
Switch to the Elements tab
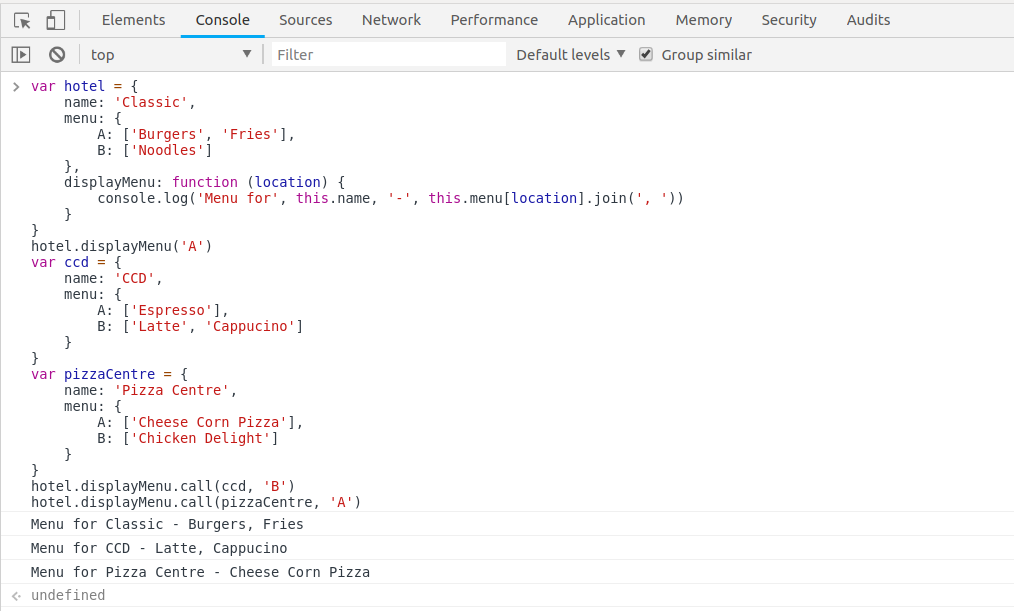tap(133, 20)
